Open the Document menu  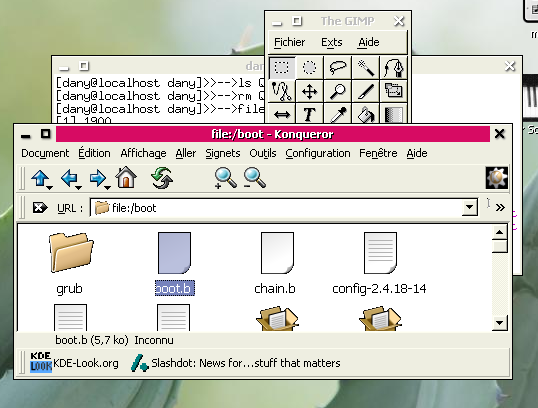pos(45,153)
